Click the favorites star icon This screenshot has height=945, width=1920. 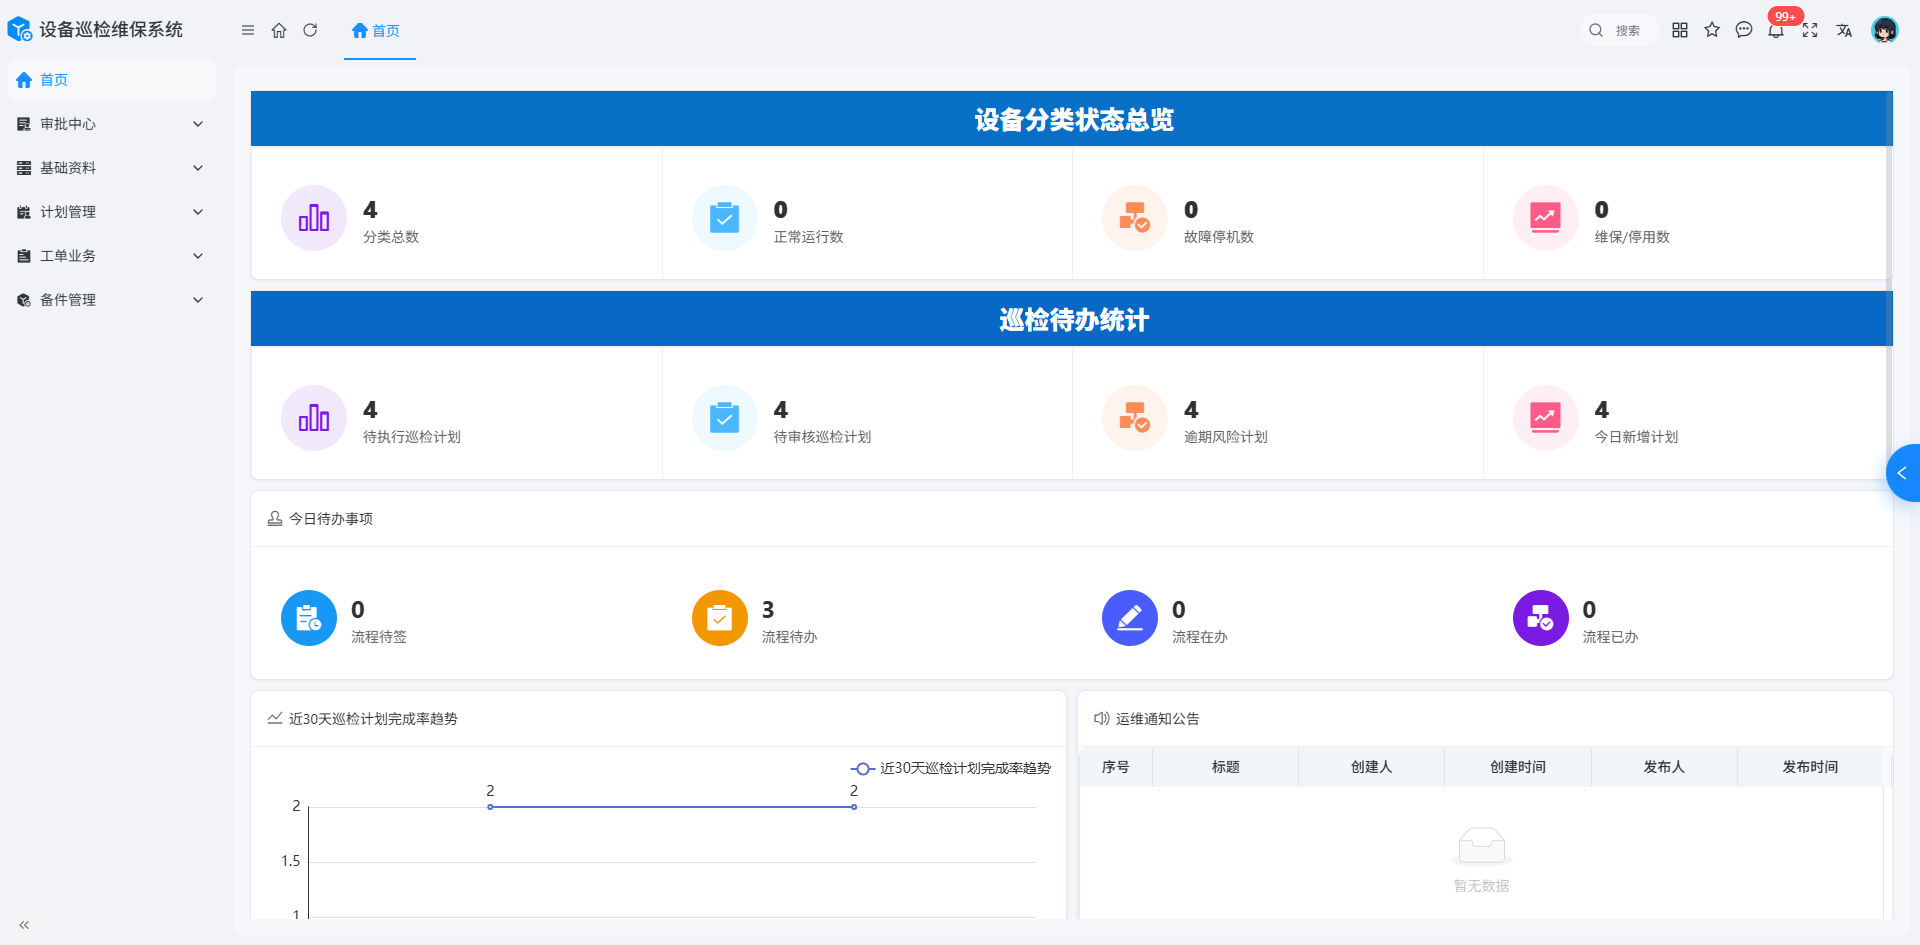coord(1712,30)
